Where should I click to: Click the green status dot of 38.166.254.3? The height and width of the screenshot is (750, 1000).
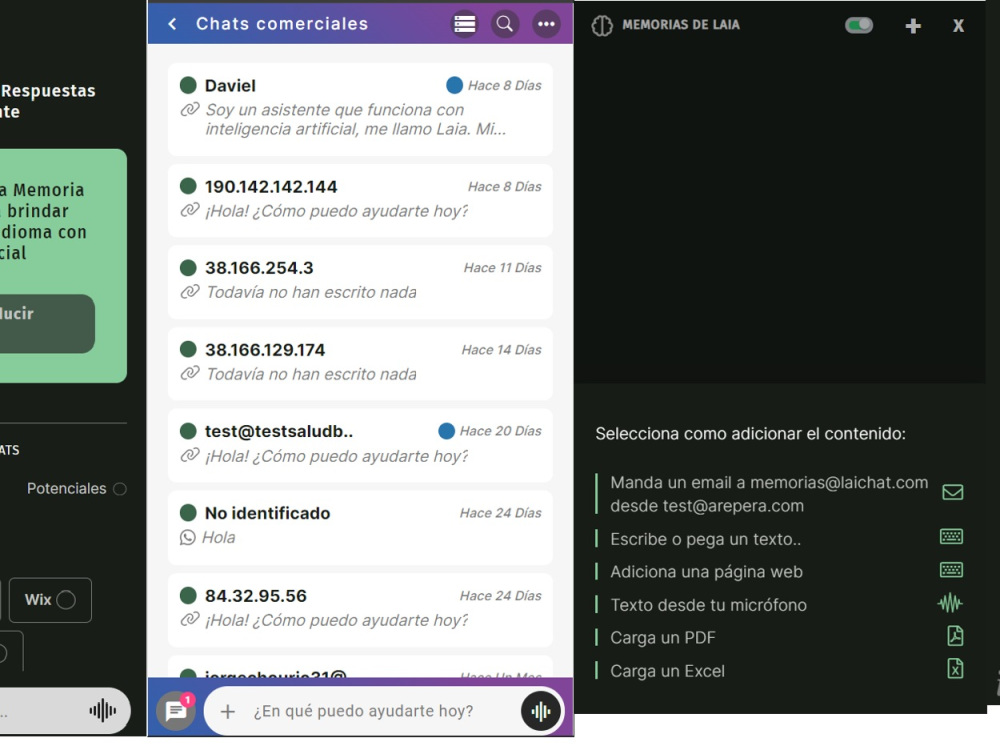188,268
